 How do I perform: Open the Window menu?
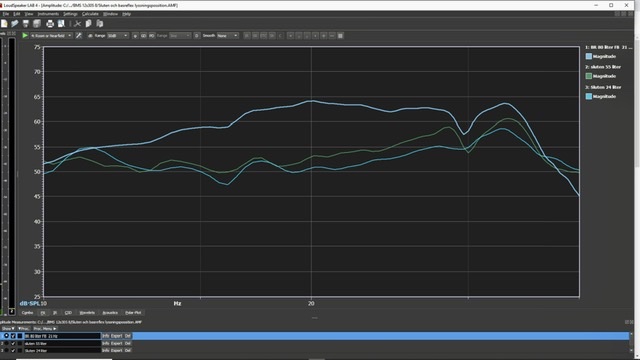(x=111, y=14)
